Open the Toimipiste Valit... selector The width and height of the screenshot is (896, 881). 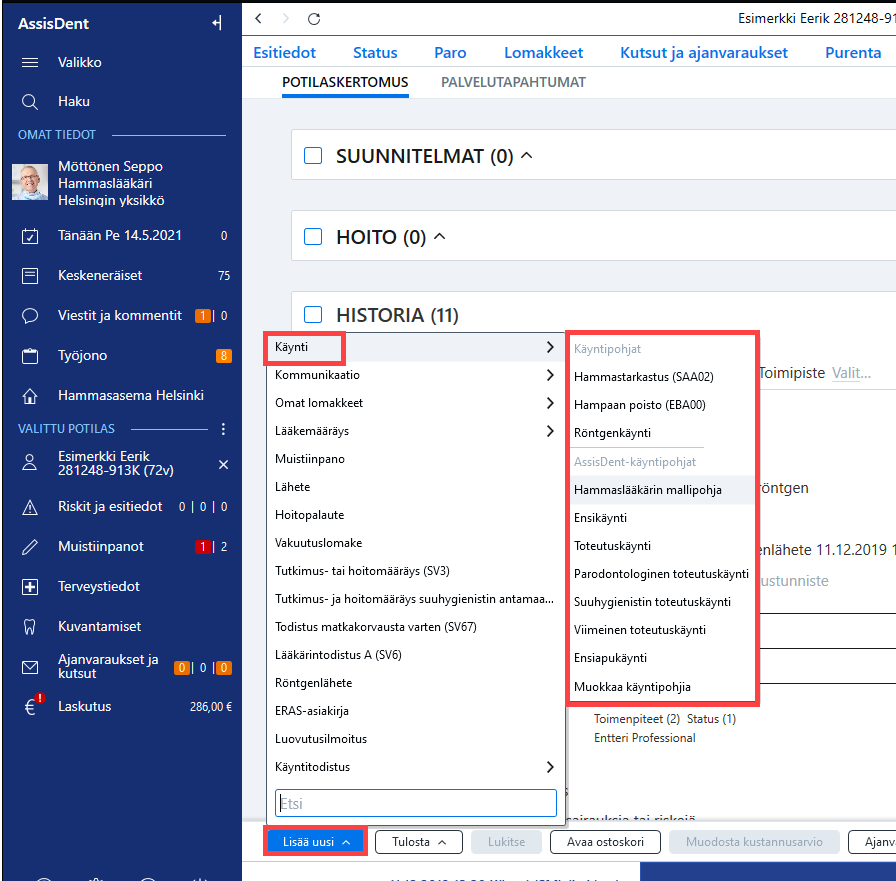851,373
